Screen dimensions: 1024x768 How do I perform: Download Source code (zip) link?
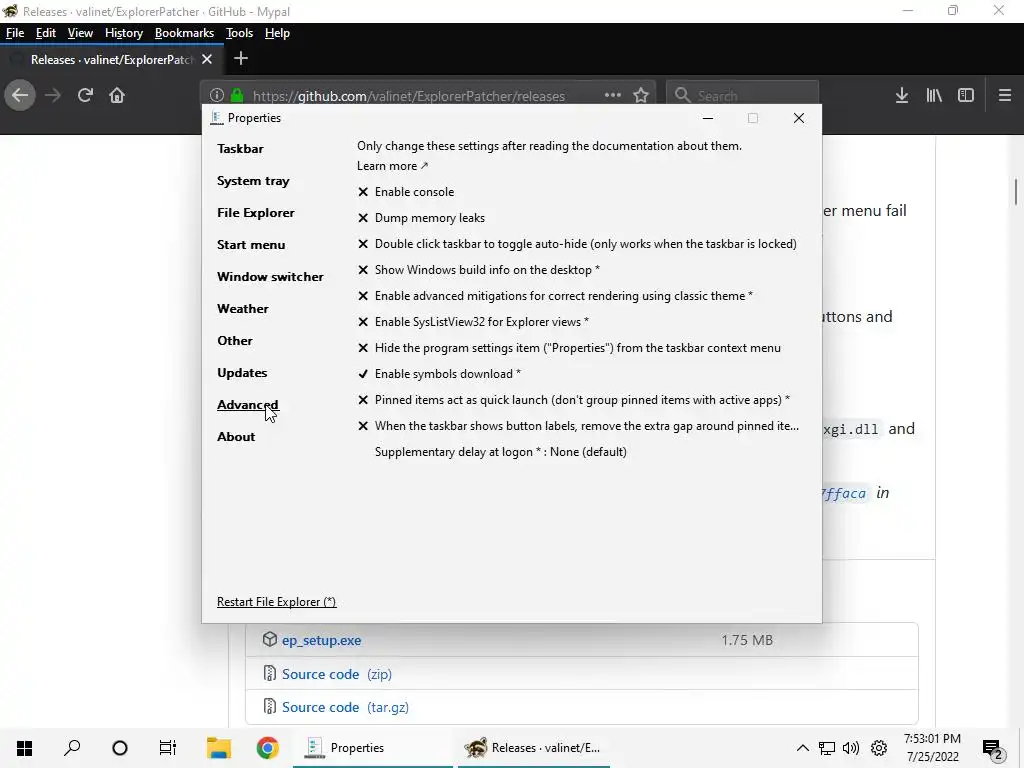coord(337,674)
